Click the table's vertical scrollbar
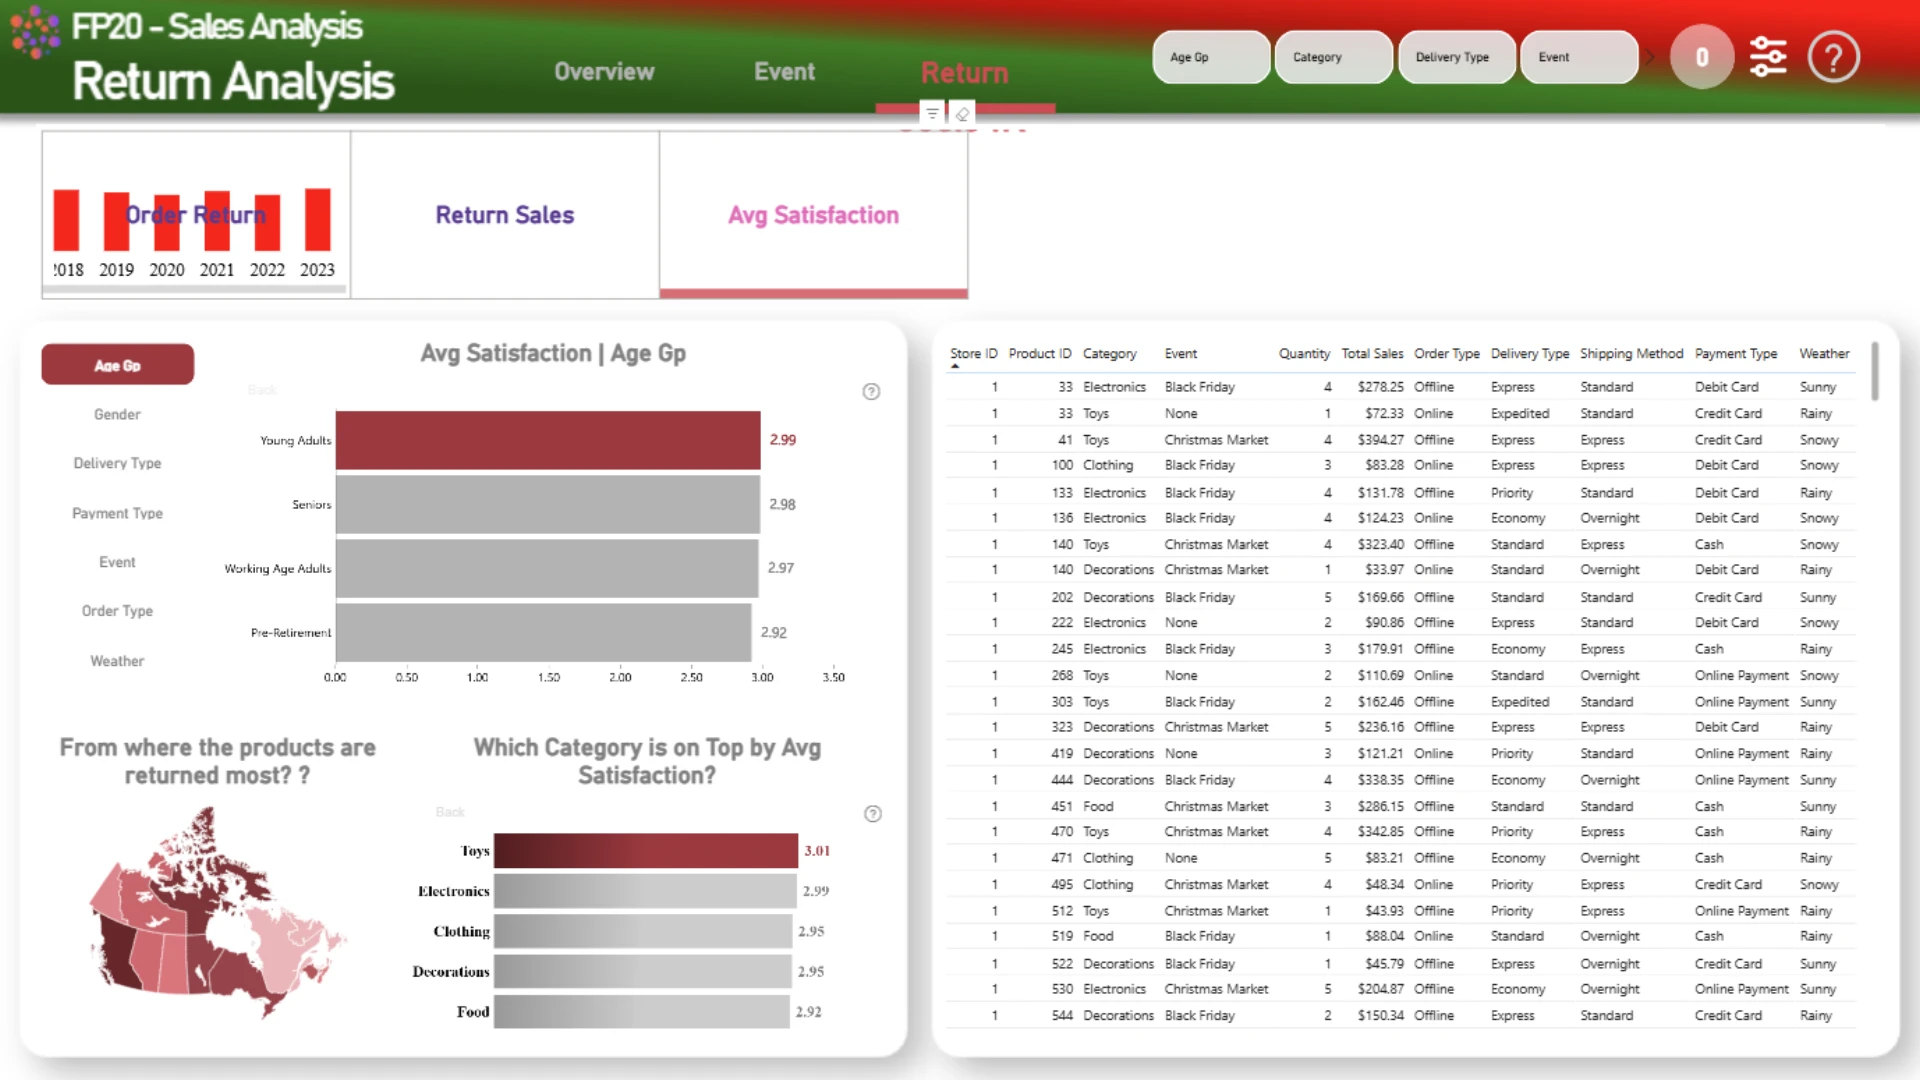Screen dimensions: 1920x1080 [x=1874, y=371]
